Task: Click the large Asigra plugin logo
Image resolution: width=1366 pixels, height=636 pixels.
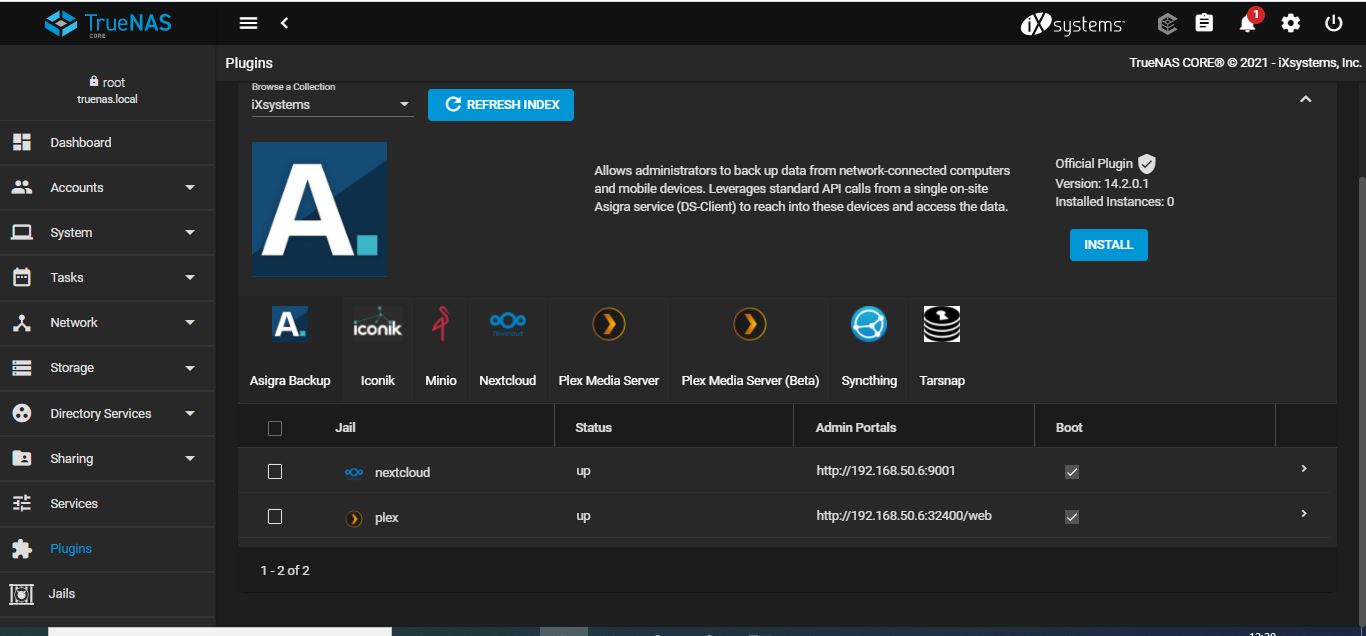Action: [319, 209]
